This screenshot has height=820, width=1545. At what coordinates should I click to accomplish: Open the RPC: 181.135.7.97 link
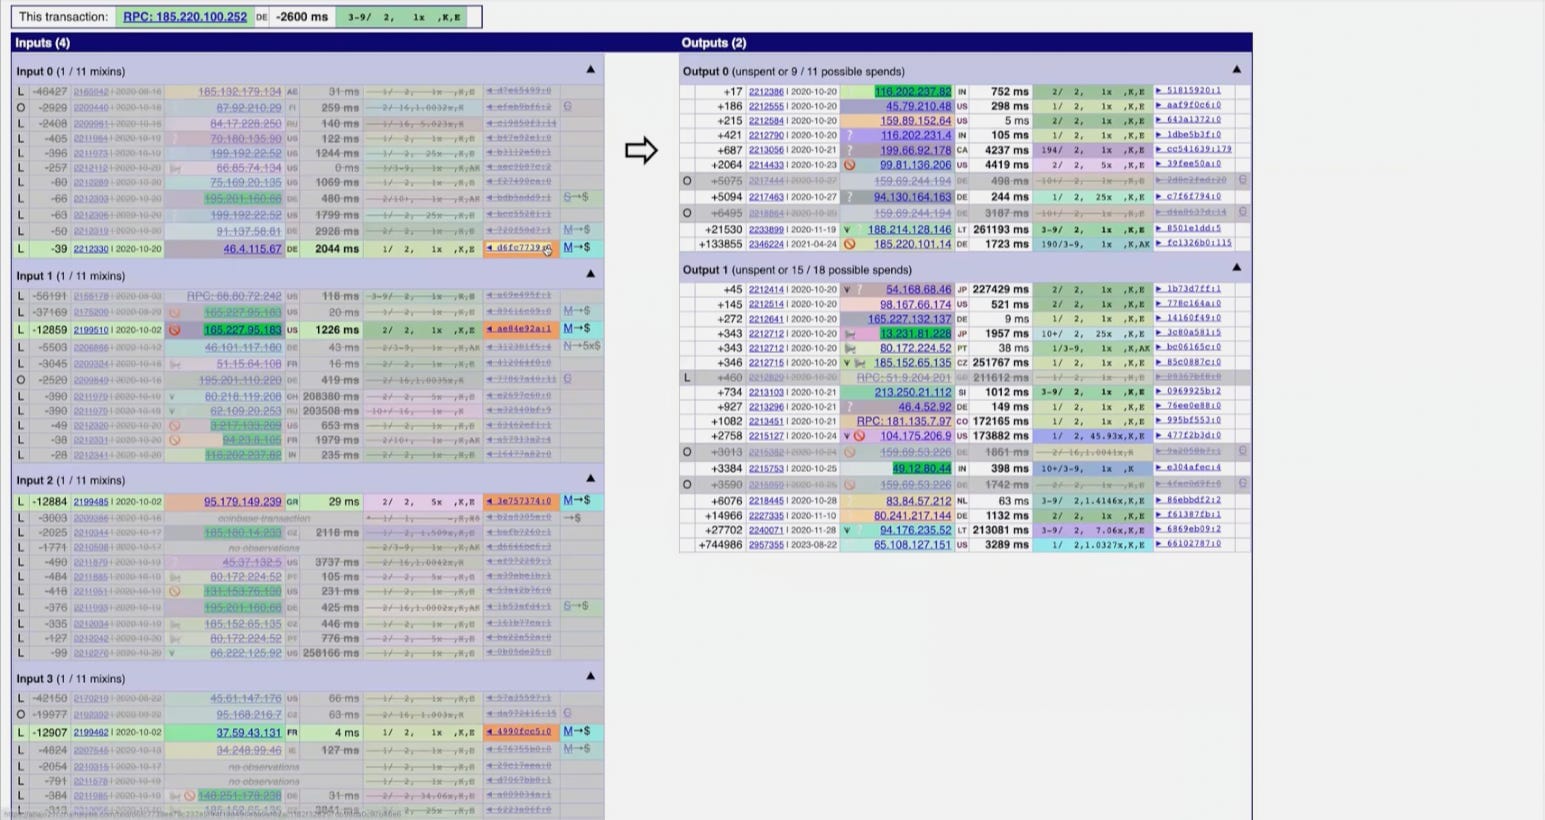point(904,422)
